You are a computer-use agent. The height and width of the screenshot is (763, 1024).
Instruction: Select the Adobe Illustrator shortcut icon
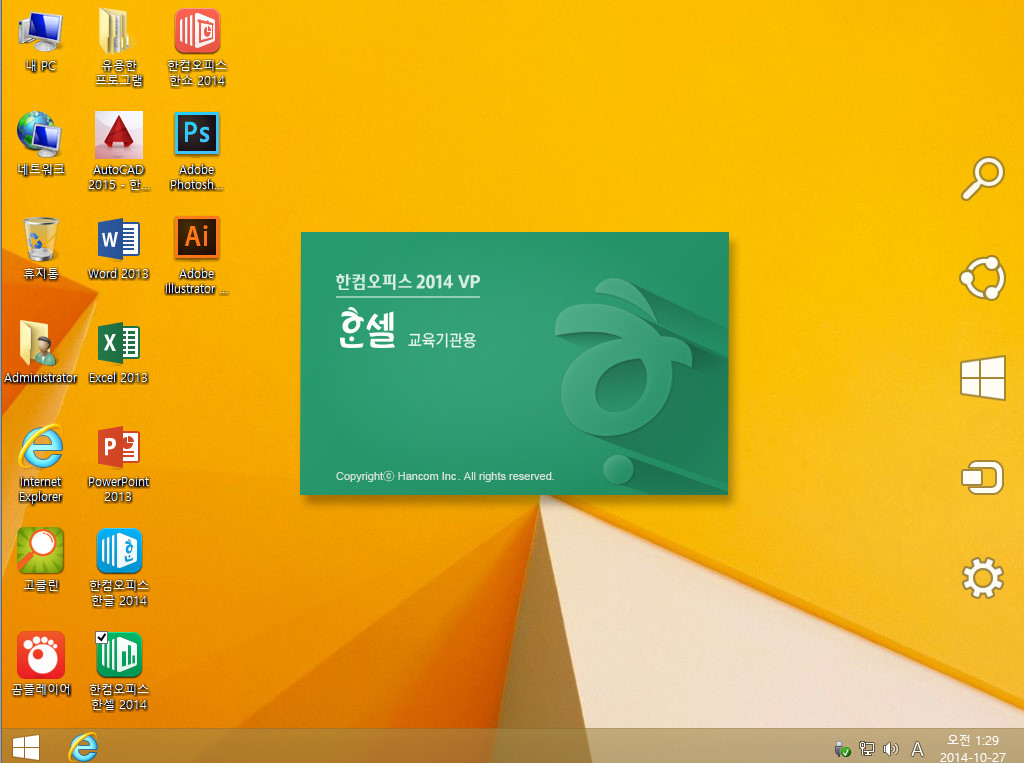[197, 255]
